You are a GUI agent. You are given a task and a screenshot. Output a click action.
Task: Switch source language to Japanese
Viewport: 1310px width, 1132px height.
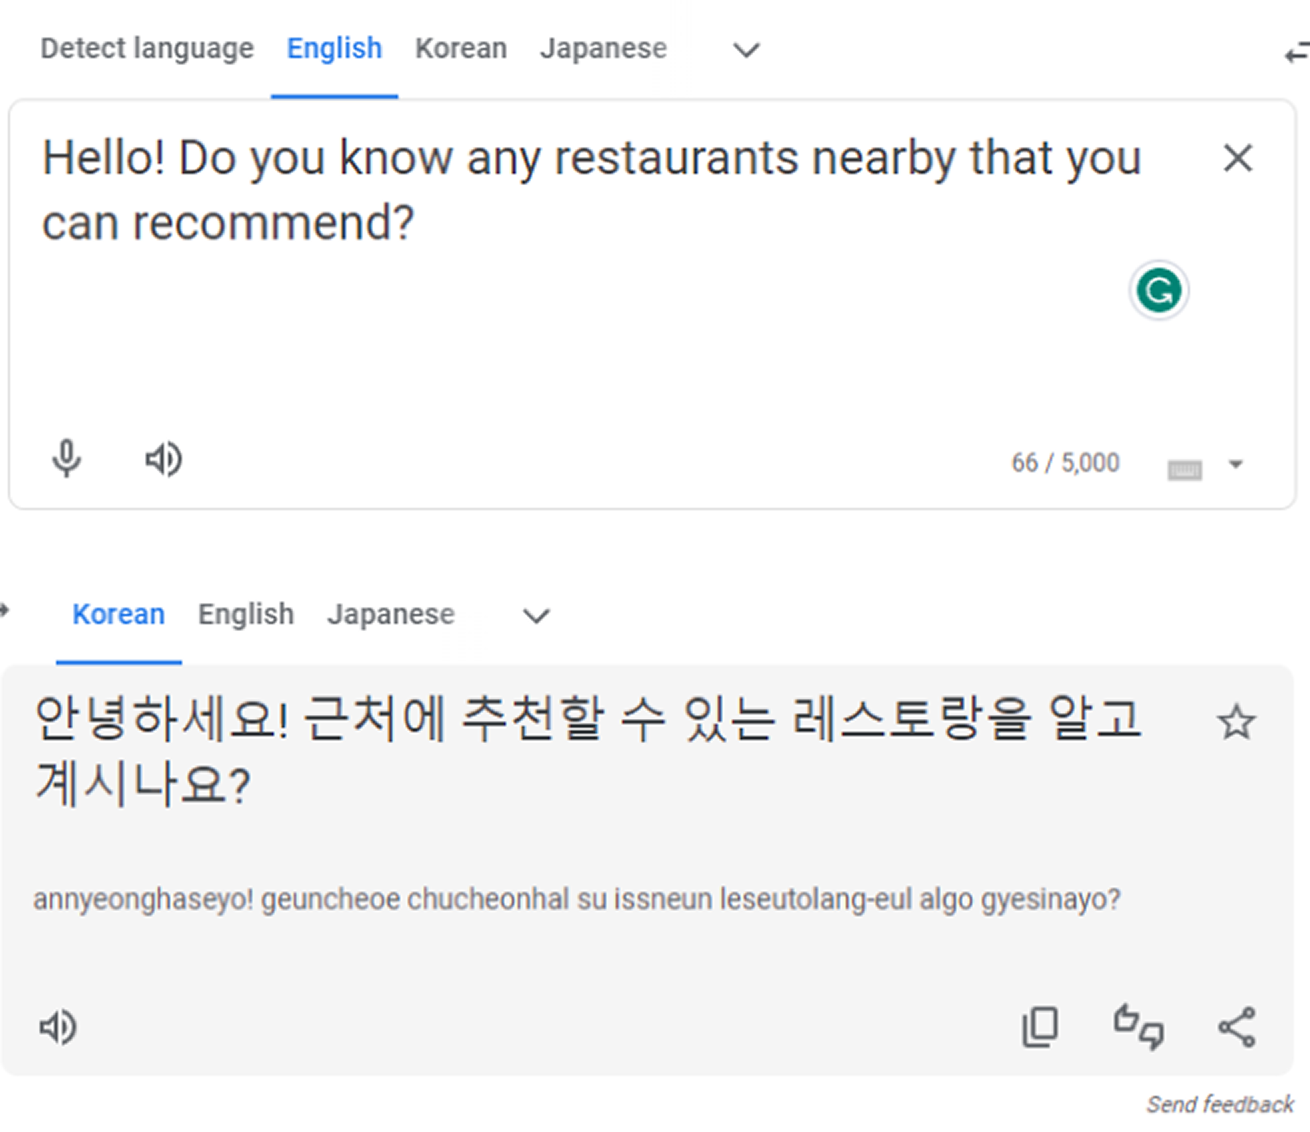click(x=603, y=48)
